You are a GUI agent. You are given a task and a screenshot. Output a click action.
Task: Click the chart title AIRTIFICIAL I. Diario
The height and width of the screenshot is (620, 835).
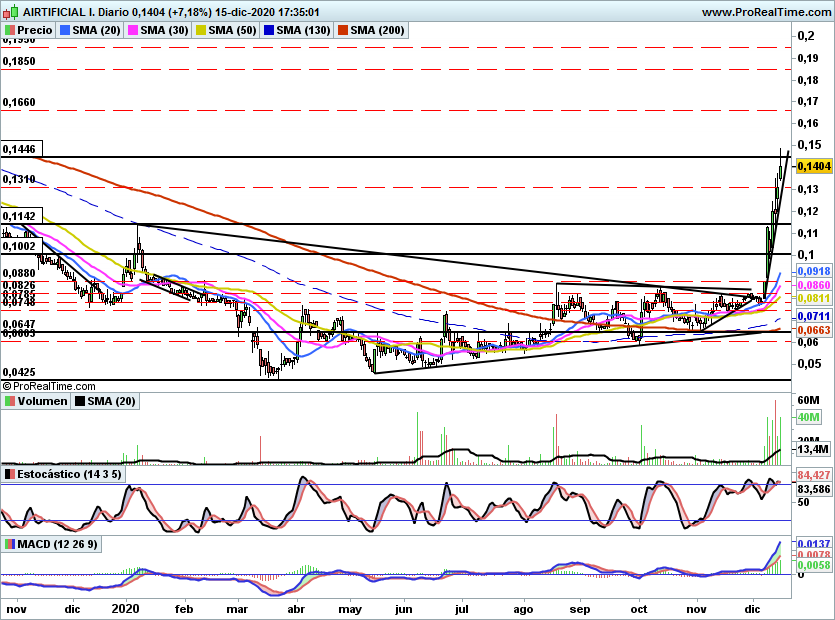[x=75, y=12]
